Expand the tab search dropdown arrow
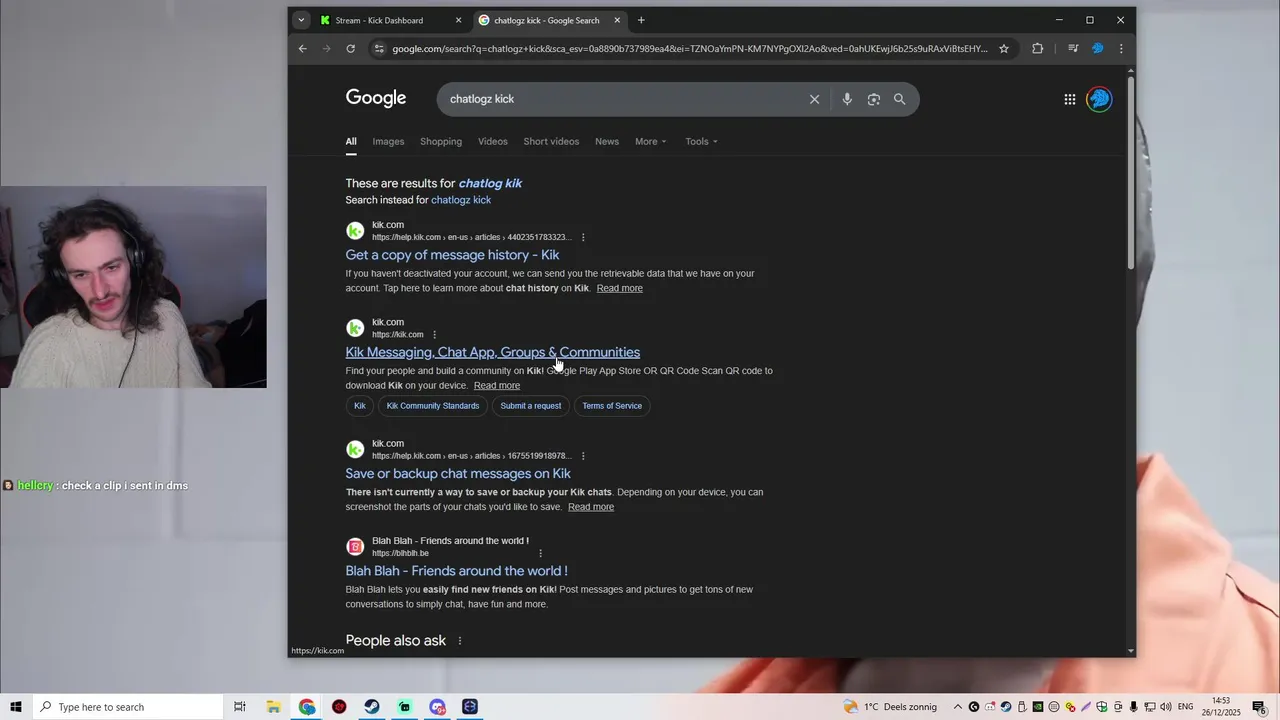 pyautogui.click(x=301, y=20)
